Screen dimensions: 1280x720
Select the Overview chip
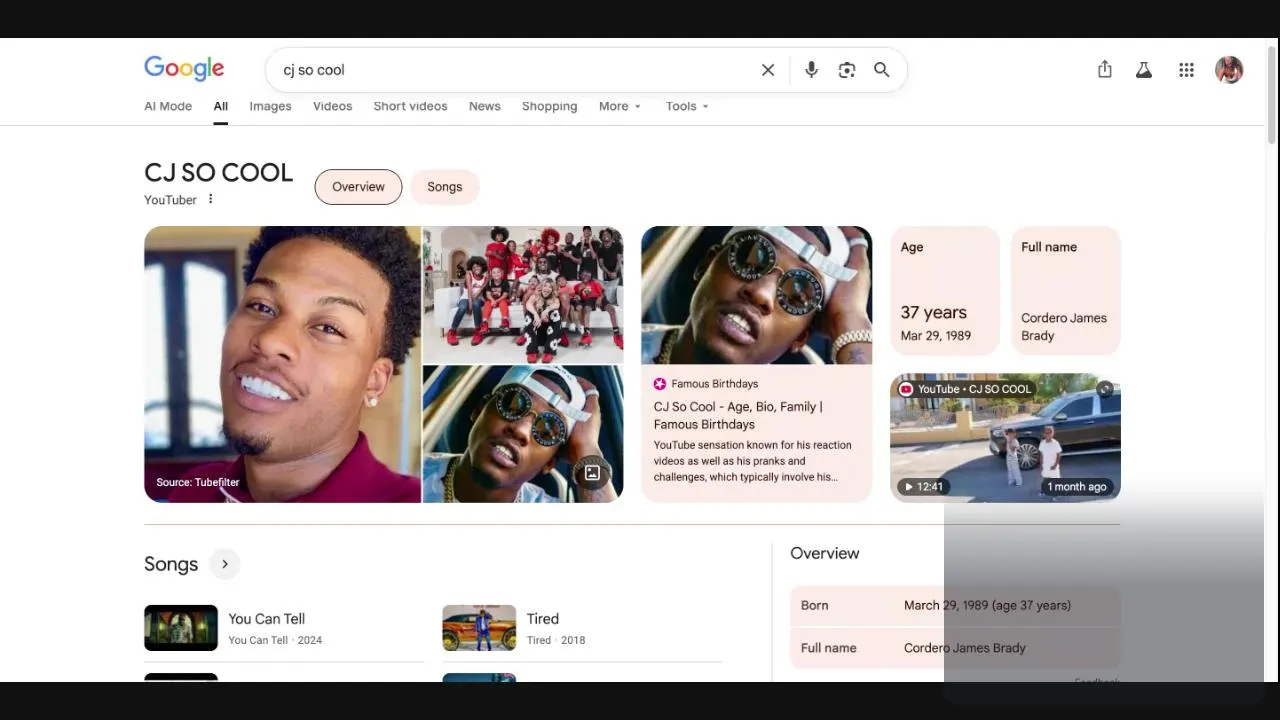pyautogui.click(x=358, y=187)
